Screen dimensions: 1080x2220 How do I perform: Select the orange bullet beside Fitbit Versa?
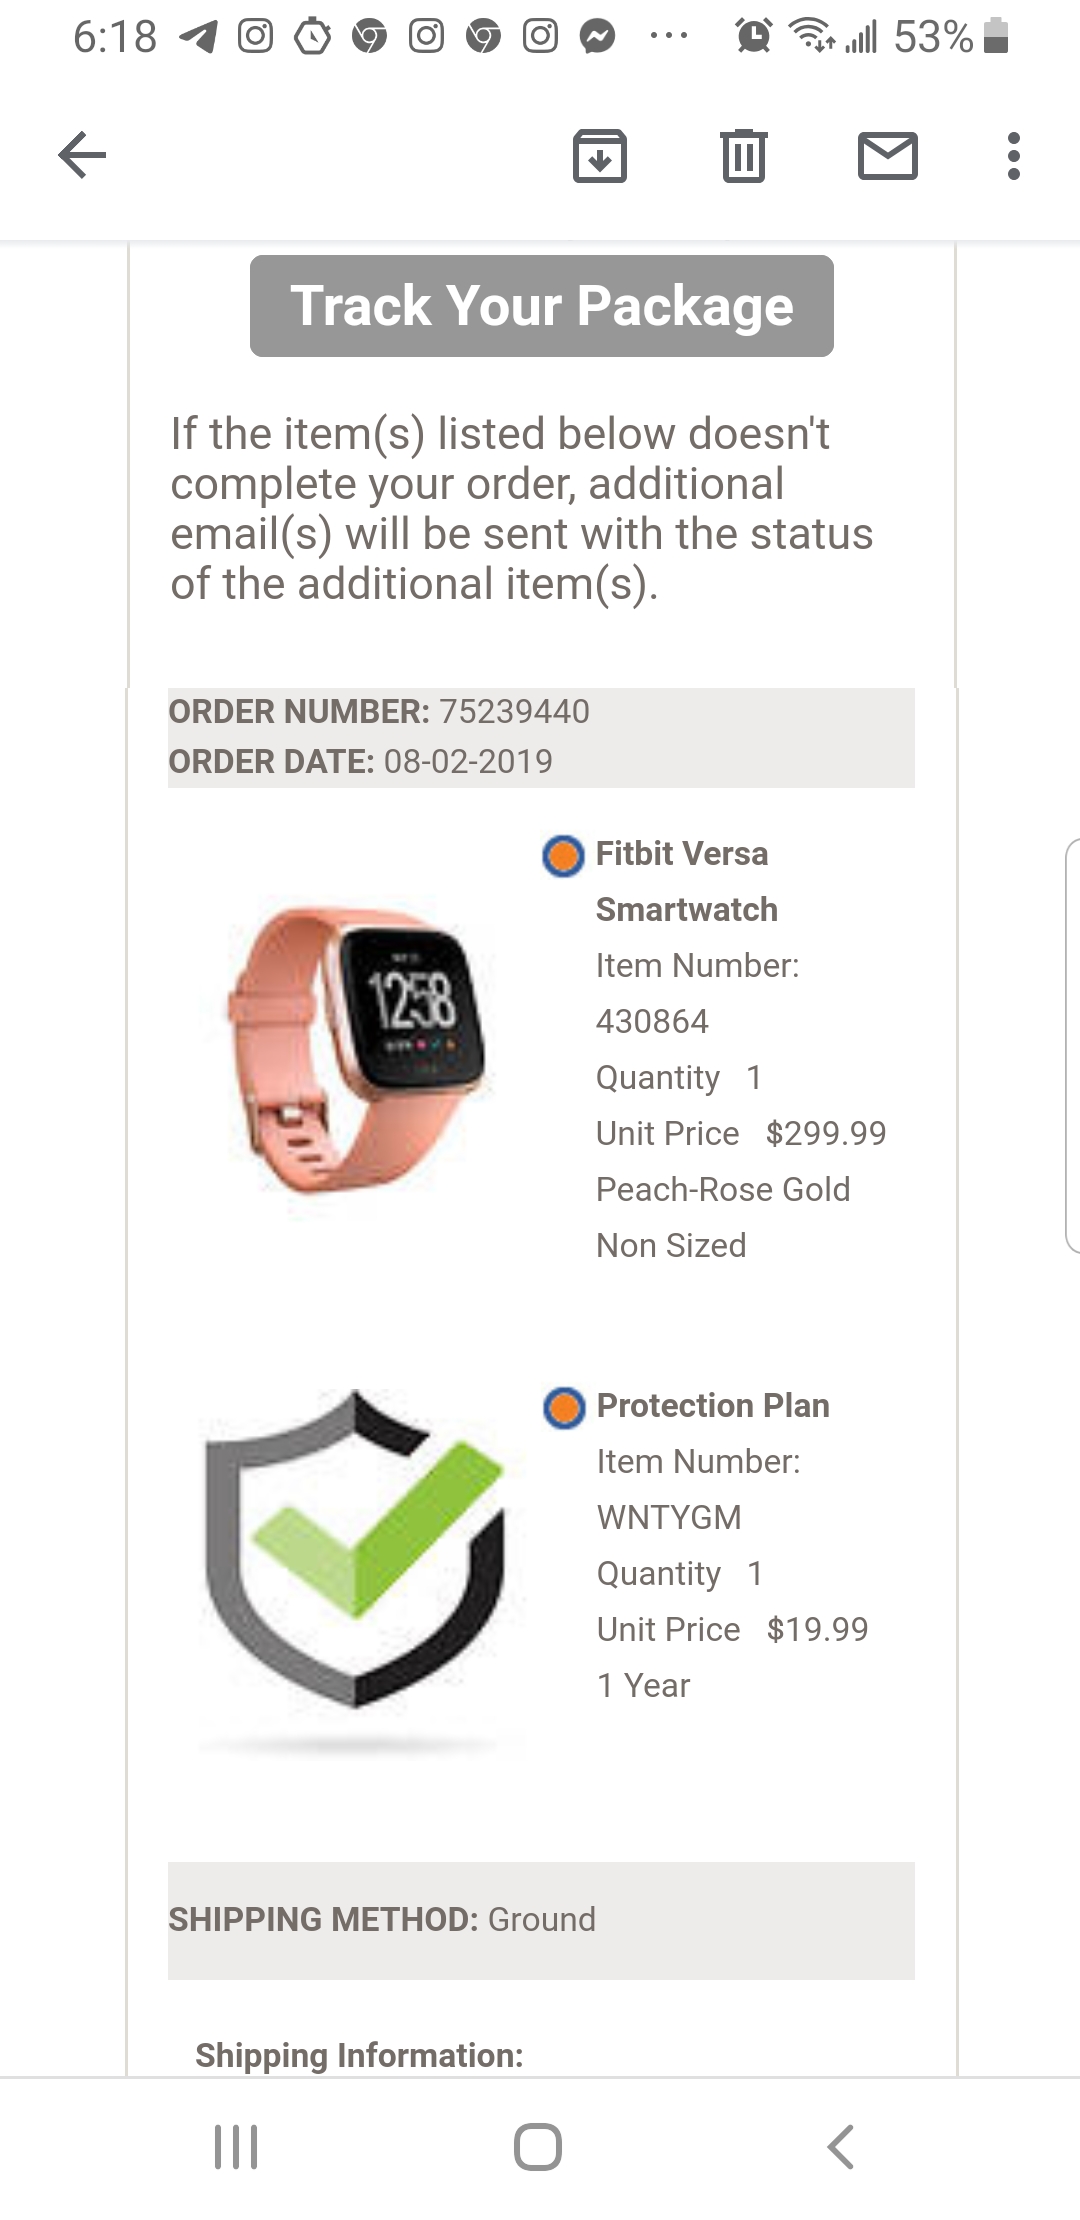click(563, 856)
